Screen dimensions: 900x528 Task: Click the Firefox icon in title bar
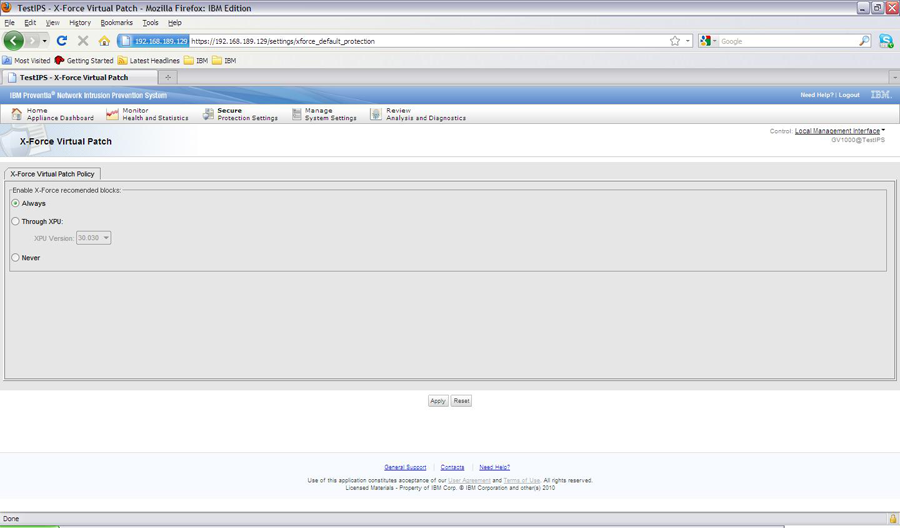(6, 7)
